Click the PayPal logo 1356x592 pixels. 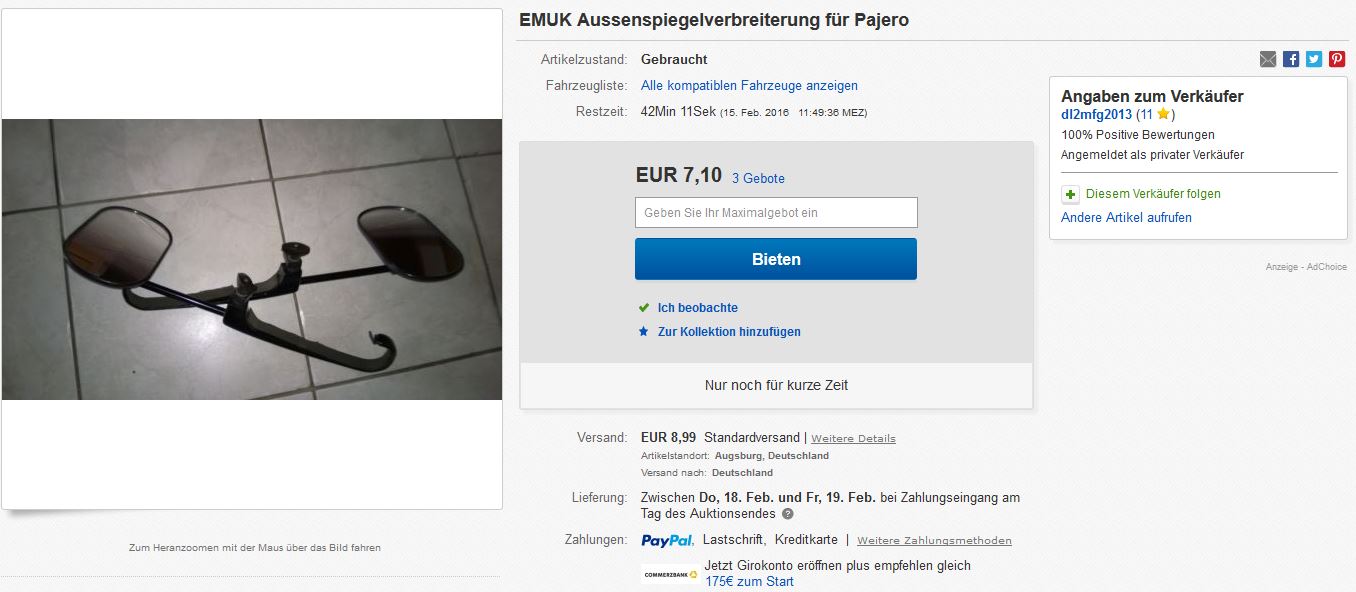pos(667,540)
